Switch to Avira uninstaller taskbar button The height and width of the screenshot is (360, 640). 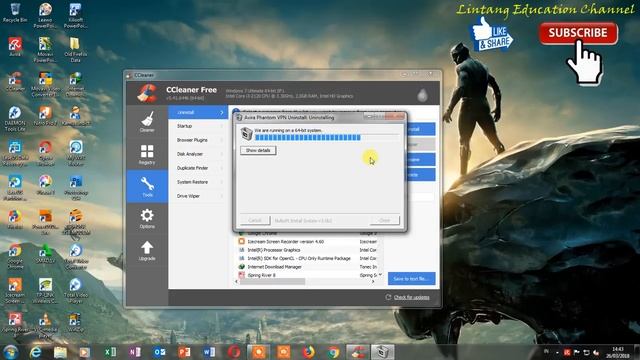pos(382,352)
